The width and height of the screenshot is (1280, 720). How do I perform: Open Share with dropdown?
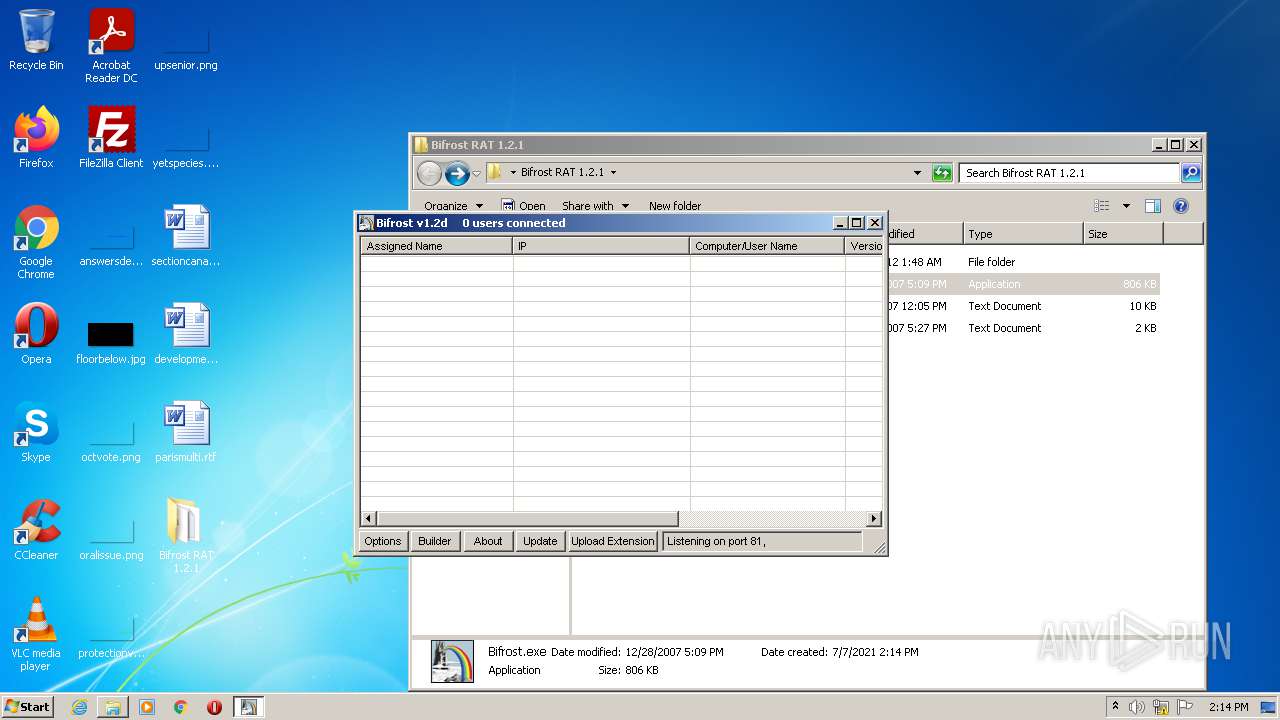[596, 206]
